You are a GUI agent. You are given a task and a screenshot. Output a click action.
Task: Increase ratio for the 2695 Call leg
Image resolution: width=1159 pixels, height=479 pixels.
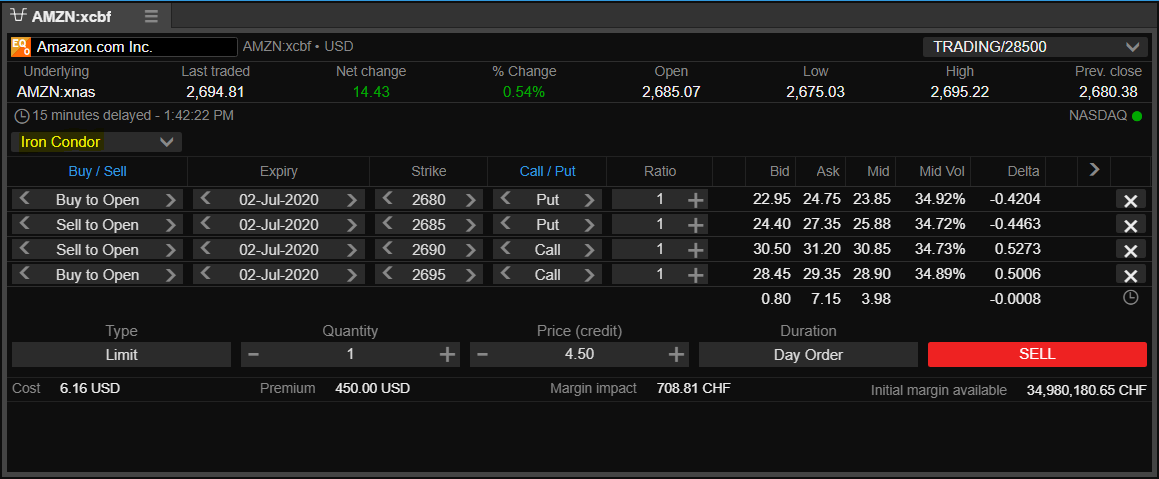[x=695, y=276]
